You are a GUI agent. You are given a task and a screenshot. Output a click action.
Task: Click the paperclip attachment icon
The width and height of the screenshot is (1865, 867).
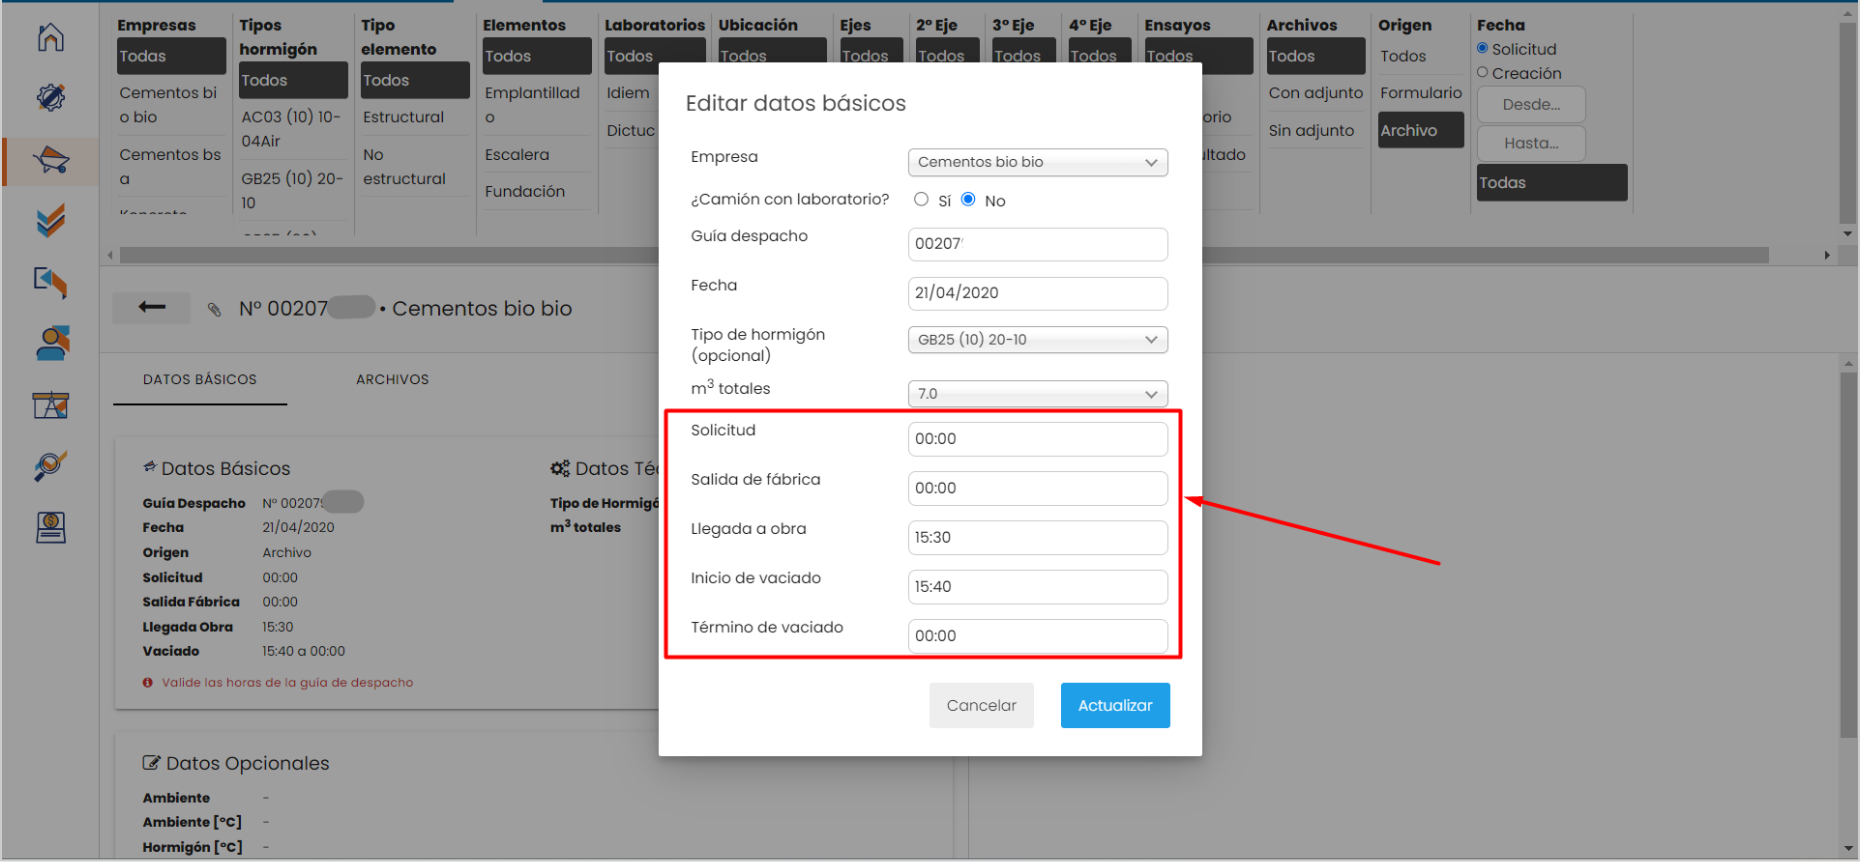click(x=214, y=310)
